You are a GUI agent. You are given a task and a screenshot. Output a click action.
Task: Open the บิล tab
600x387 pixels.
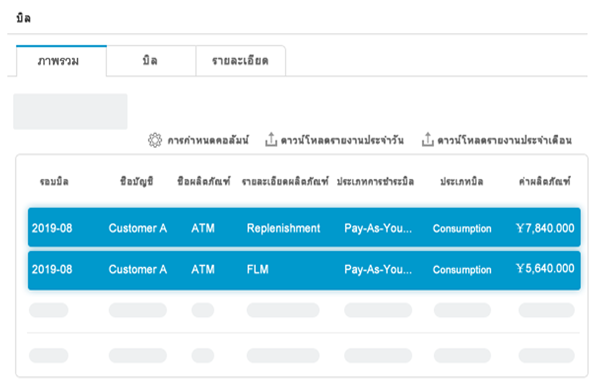(x=151, y=61)
